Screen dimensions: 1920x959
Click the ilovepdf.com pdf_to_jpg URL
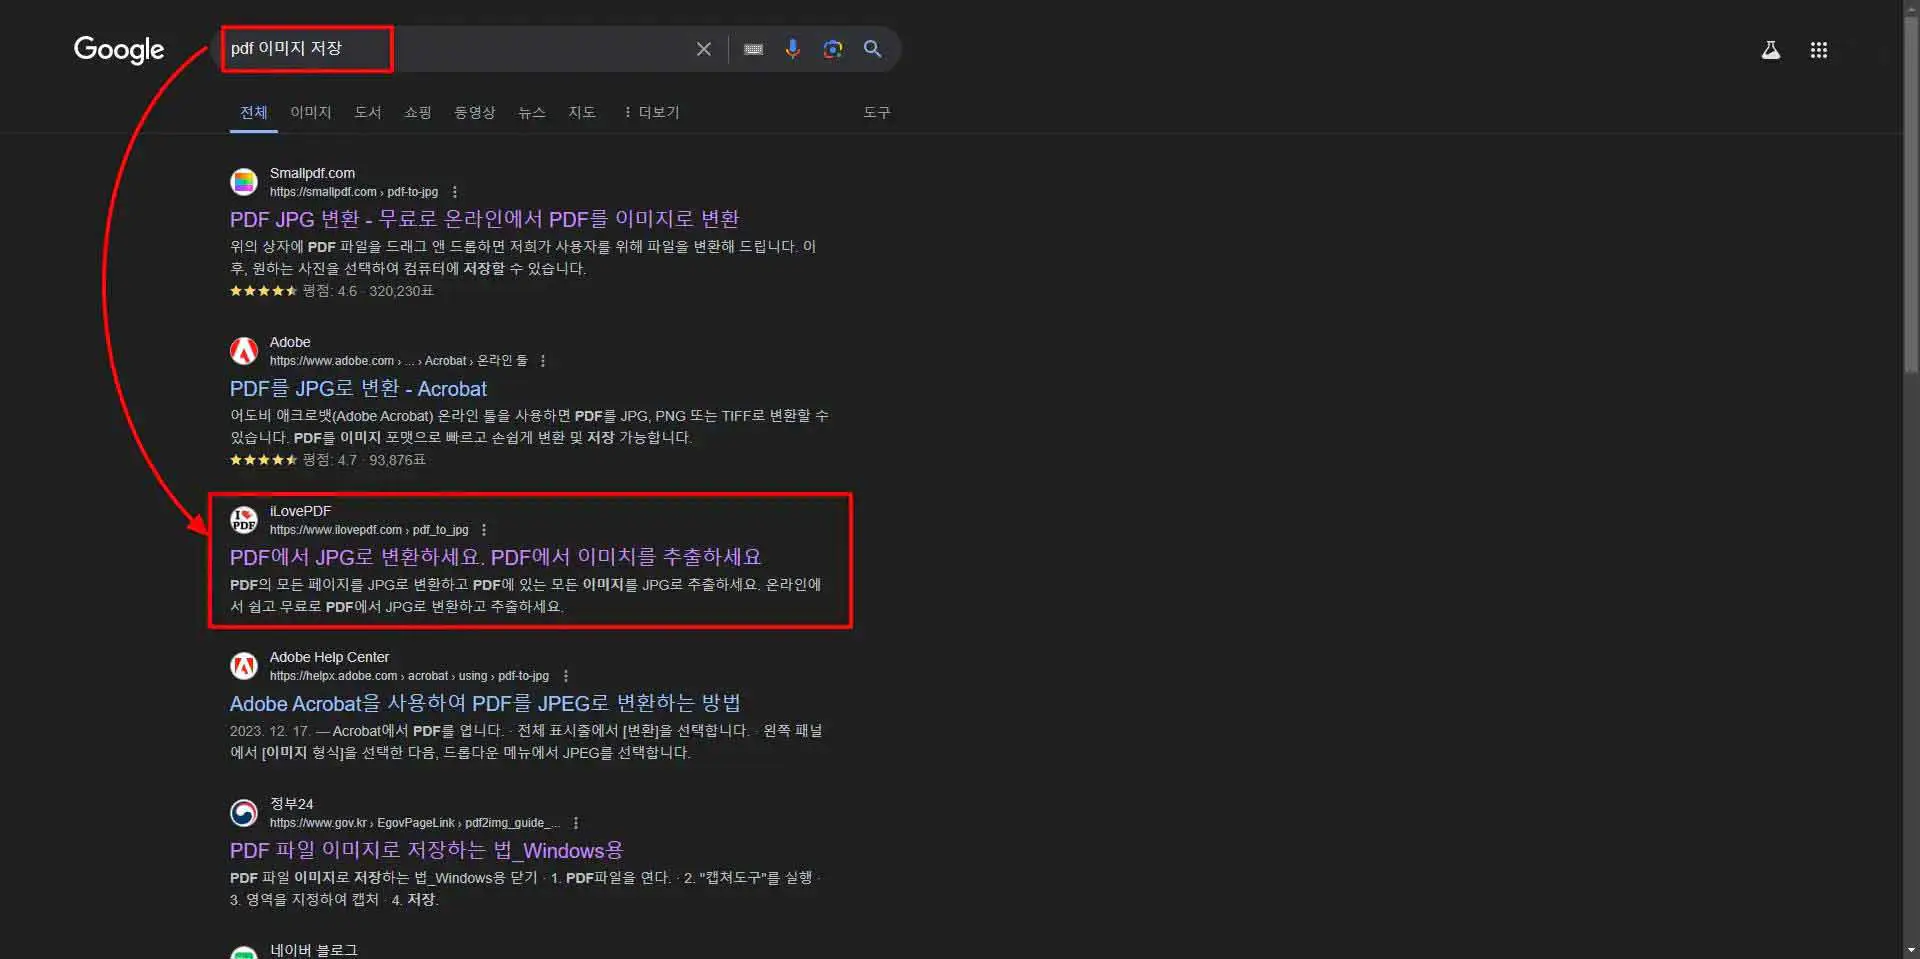coord(369,530)
